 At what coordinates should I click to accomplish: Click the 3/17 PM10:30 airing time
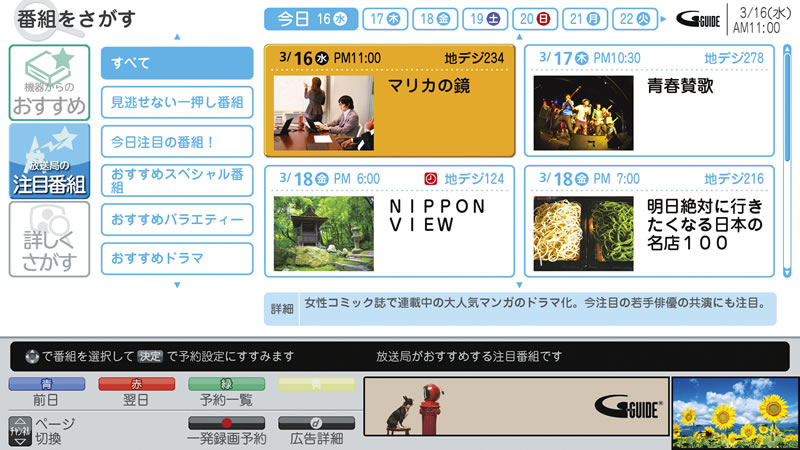coord(589,58)
